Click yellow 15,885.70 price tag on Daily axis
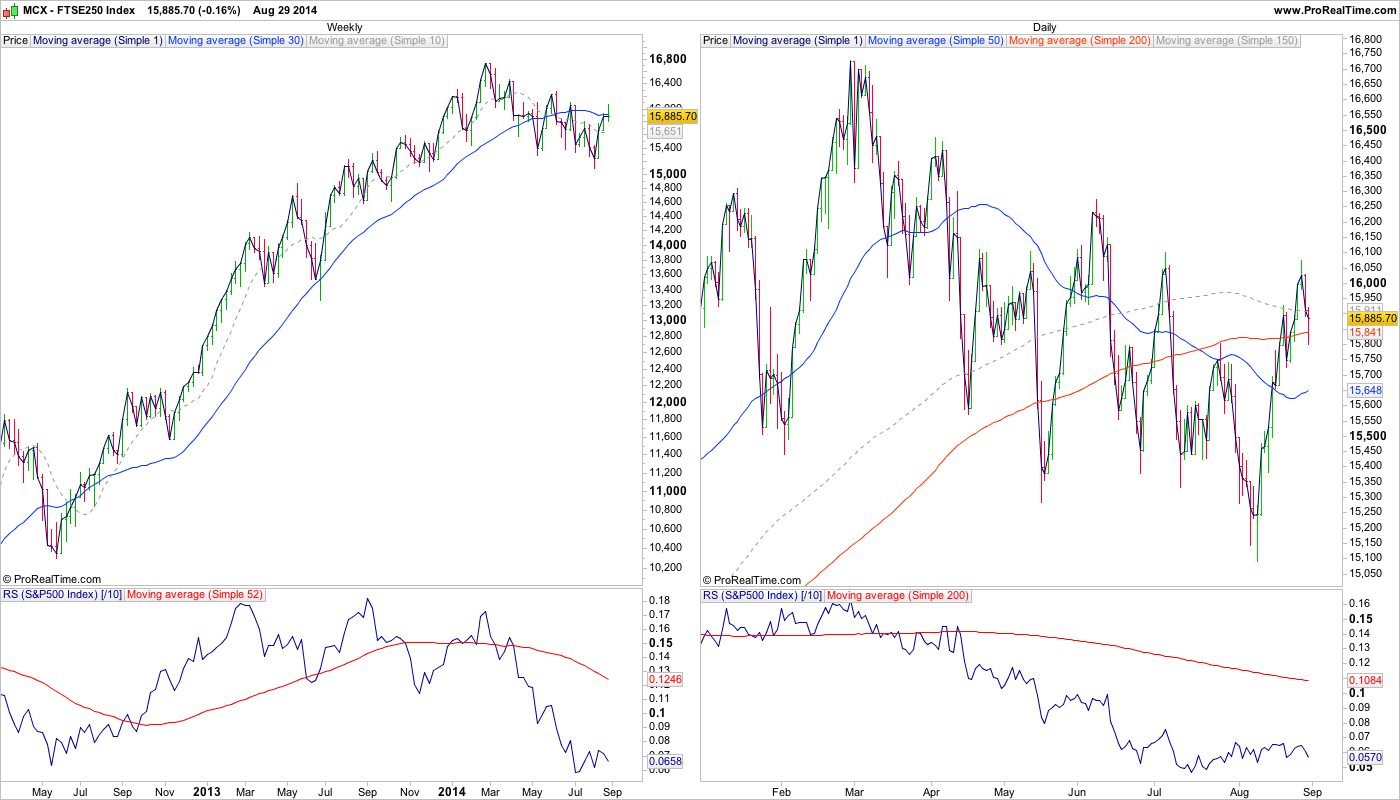The image size is (1400, 800). (1372, 317)
